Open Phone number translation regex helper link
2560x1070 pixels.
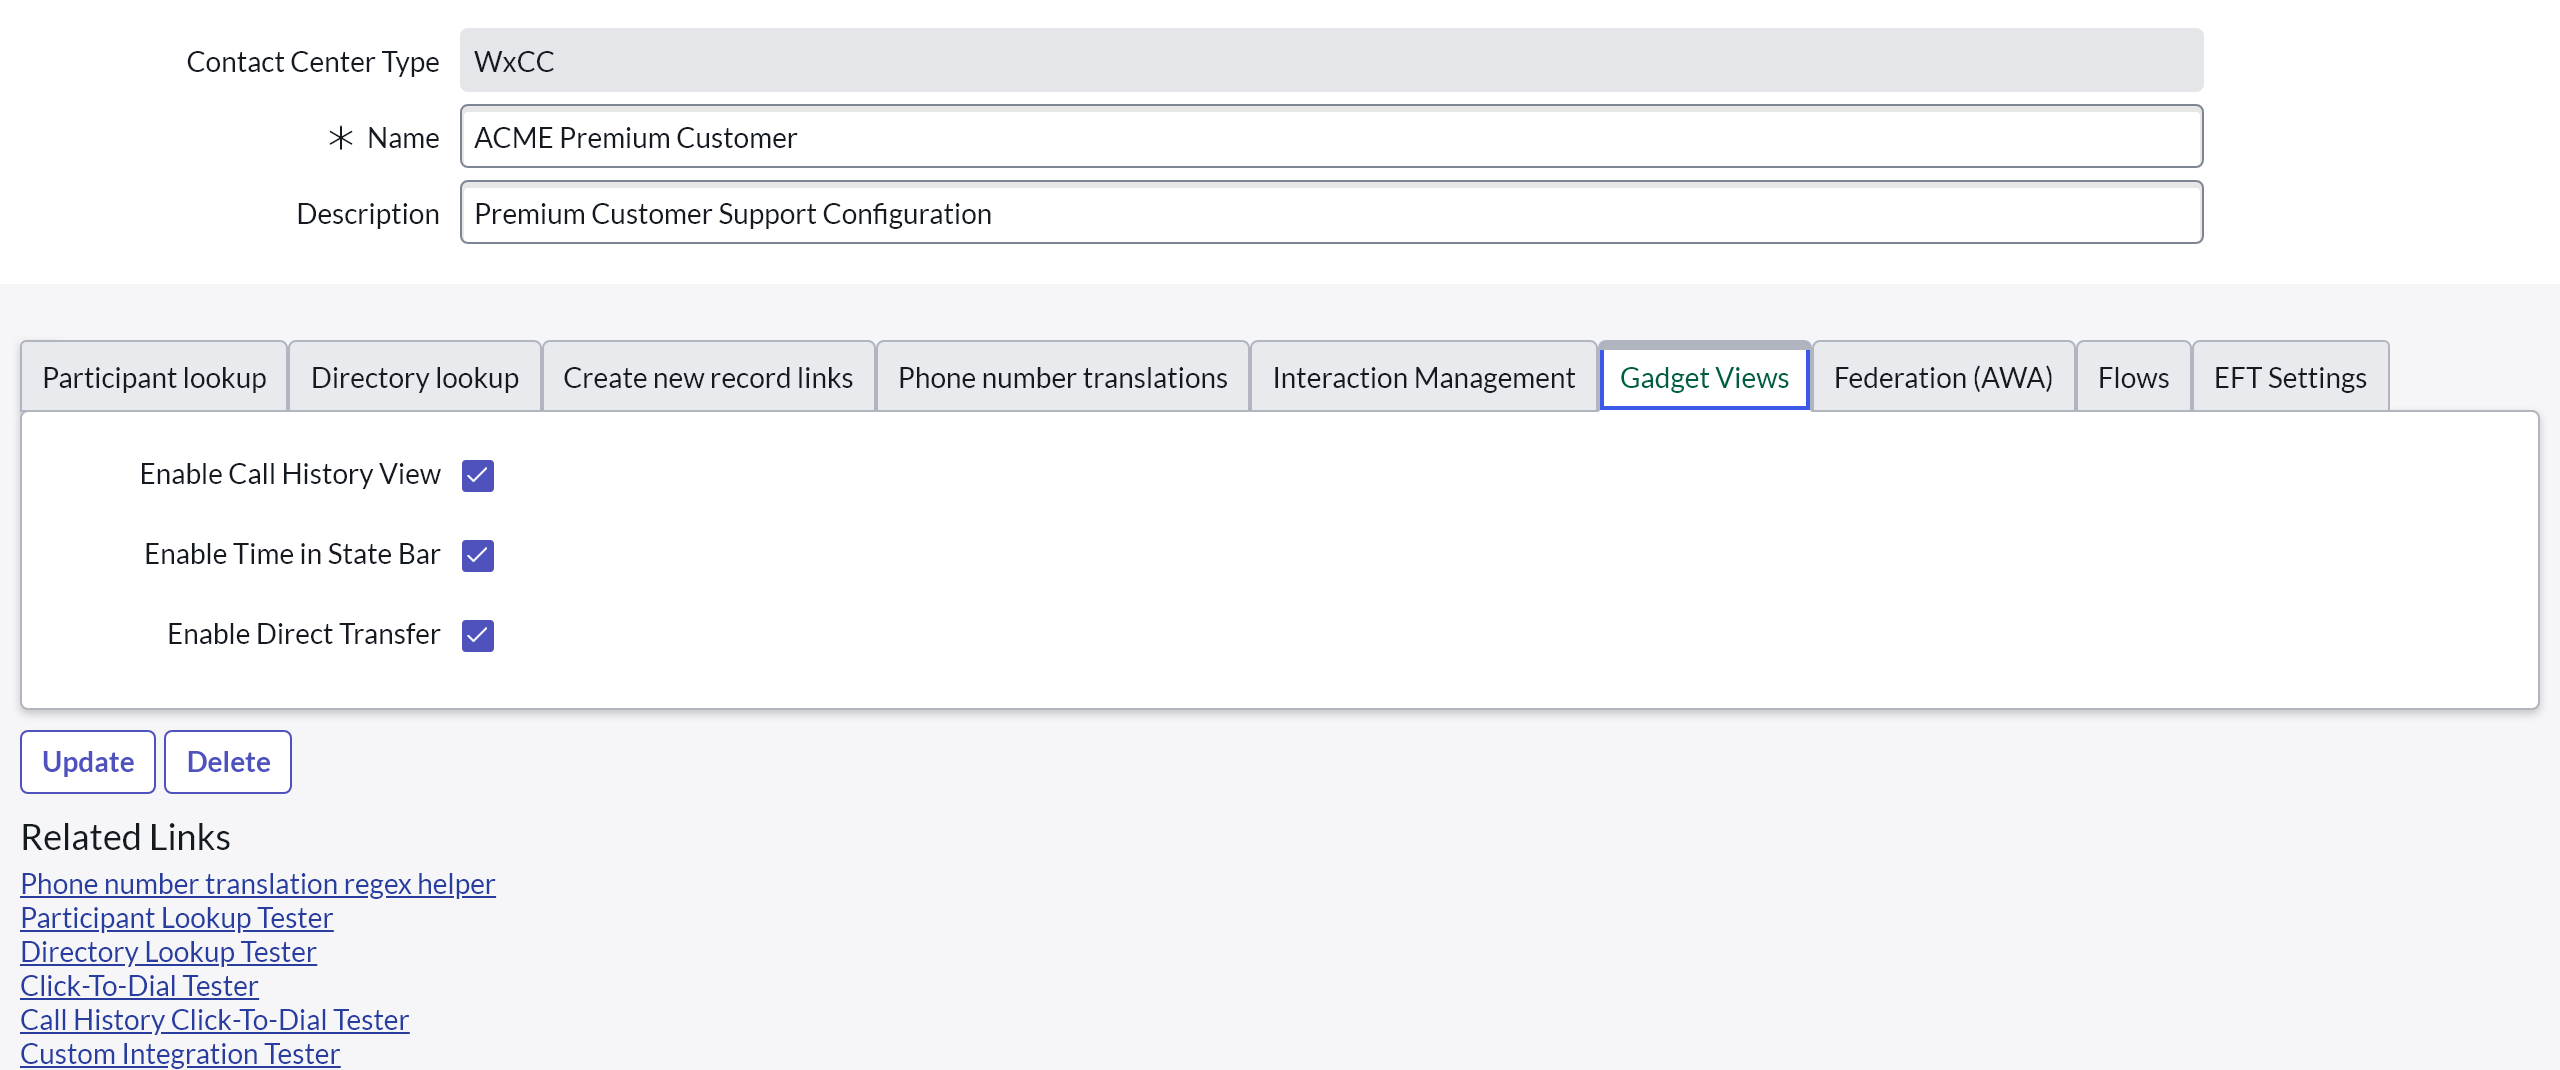click(257, 884)
